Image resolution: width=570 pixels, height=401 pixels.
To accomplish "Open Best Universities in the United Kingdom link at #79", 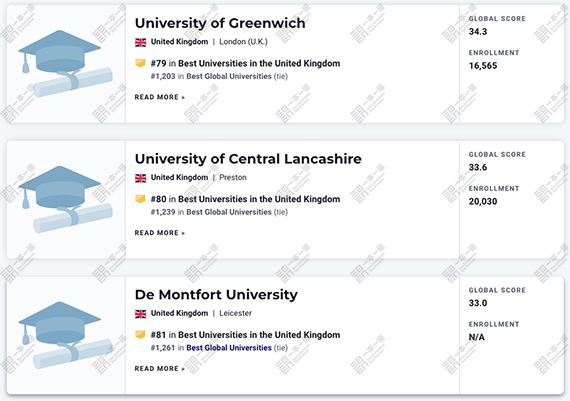I will (x=259, y=64).
